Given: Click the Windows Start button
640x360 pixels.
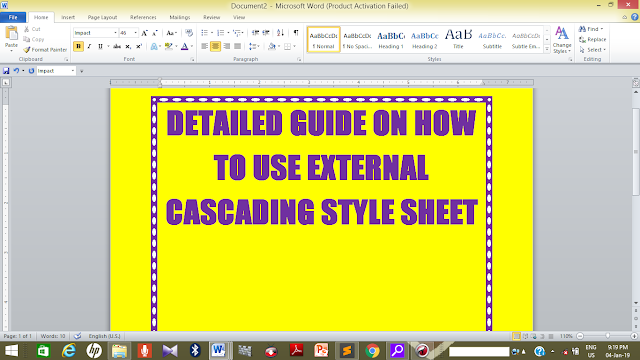Looking at the screenshot, I should point(11,351).
